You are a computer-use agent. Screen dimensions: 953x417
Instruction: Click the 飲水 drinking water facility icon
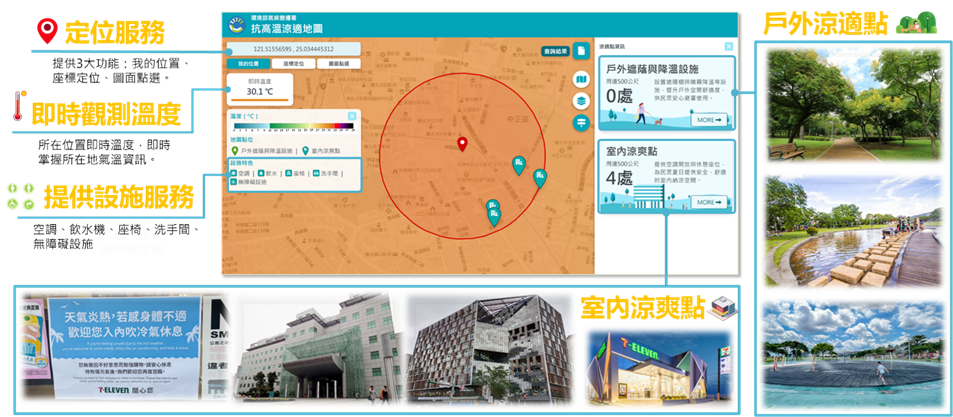(261, 173)
